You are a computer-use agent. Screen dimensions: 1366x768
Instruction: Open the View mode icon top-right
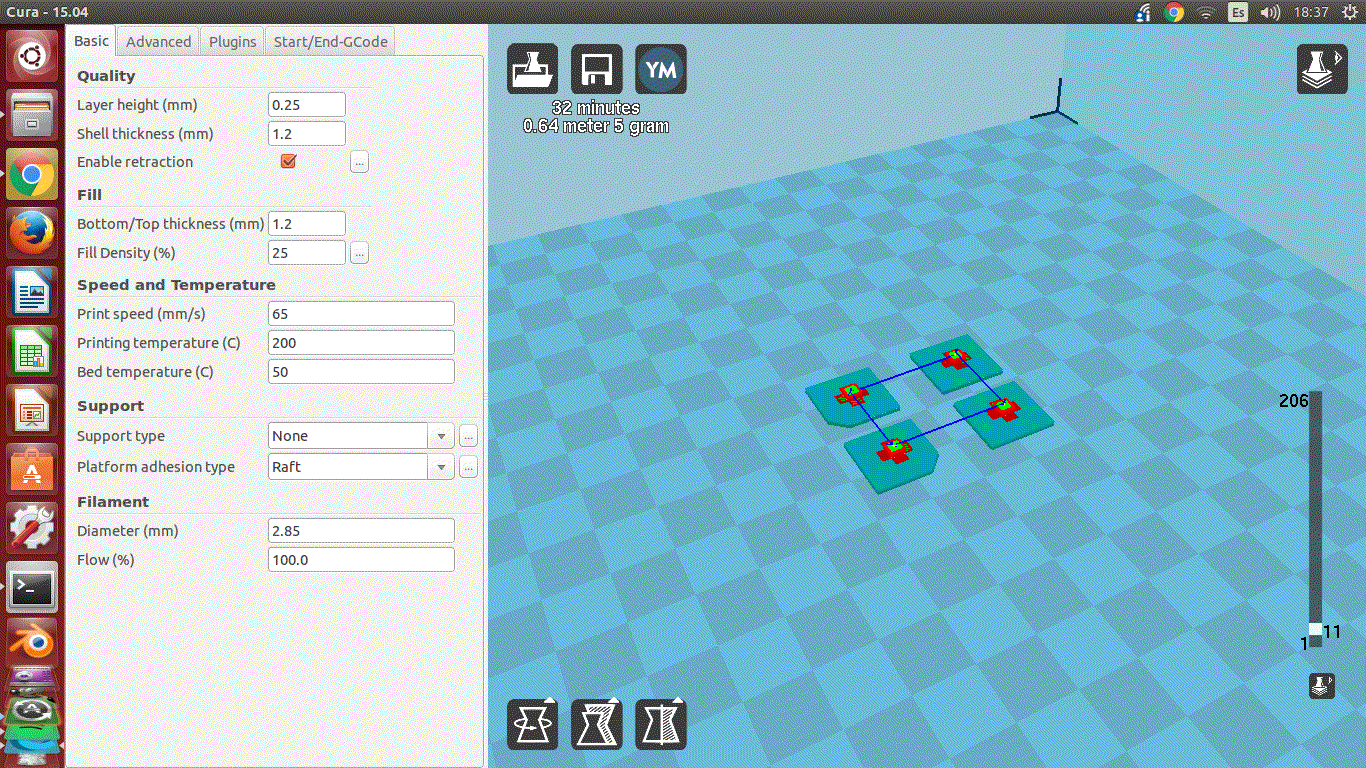[x=1322, y=69]
